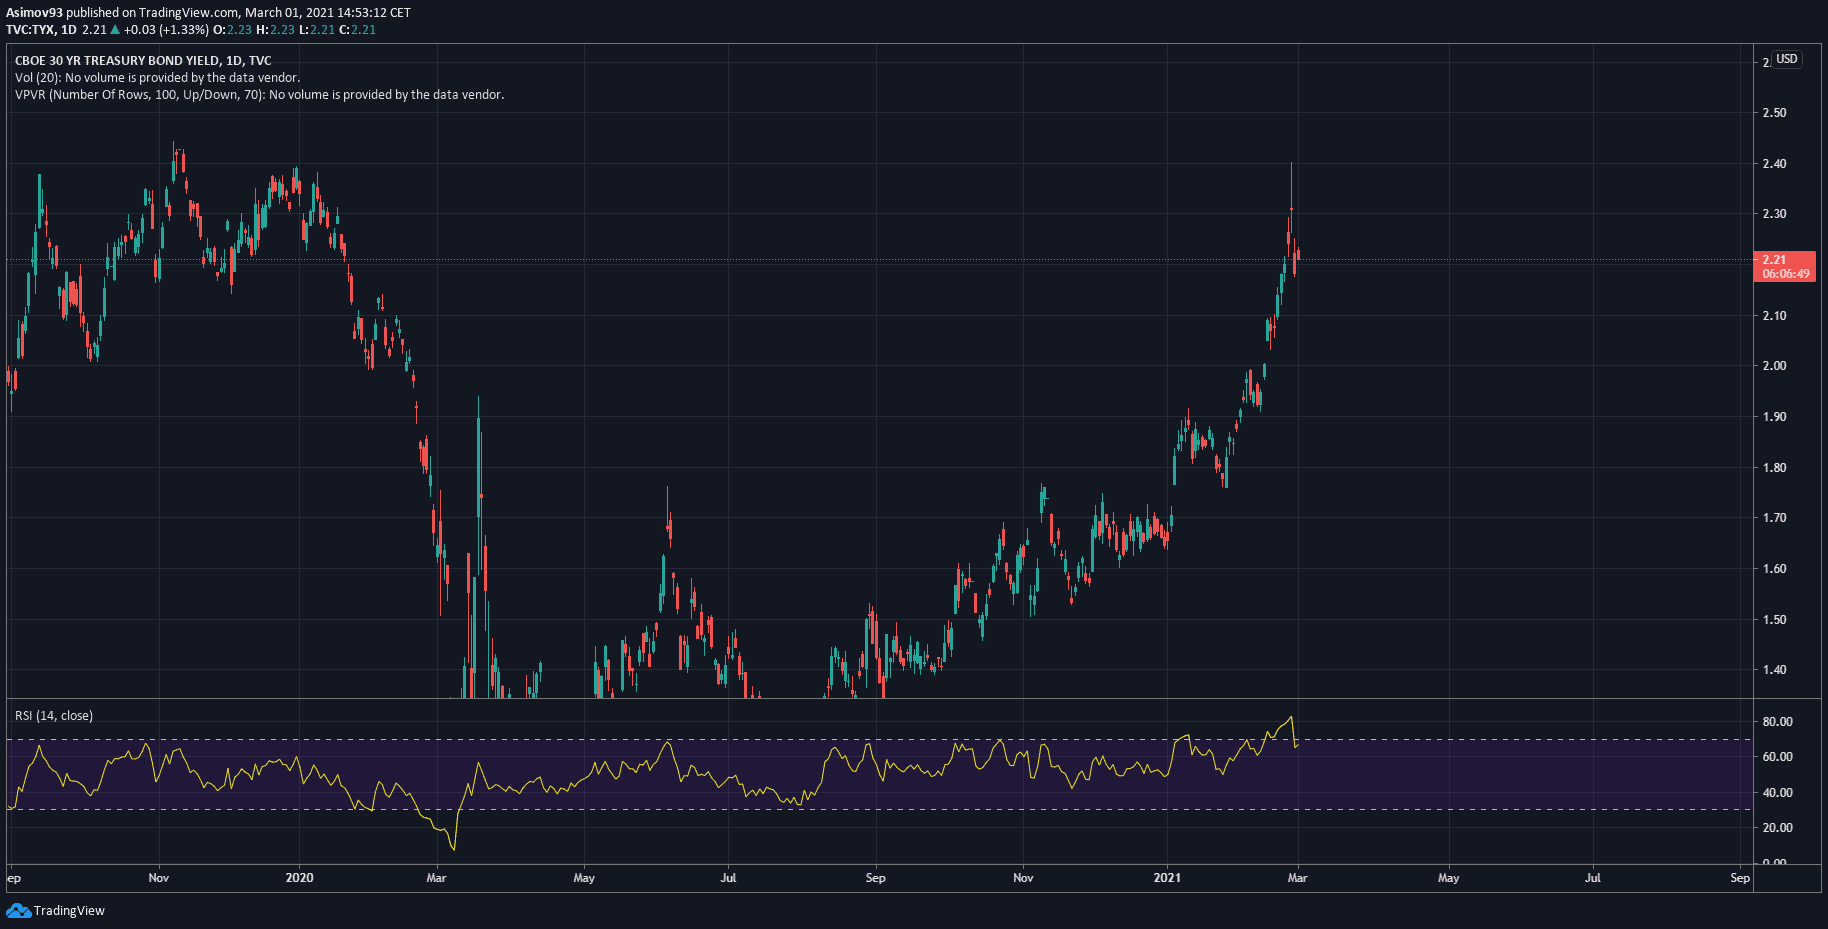Click the TradingView text at bottom left

click(x=69, y=911)
